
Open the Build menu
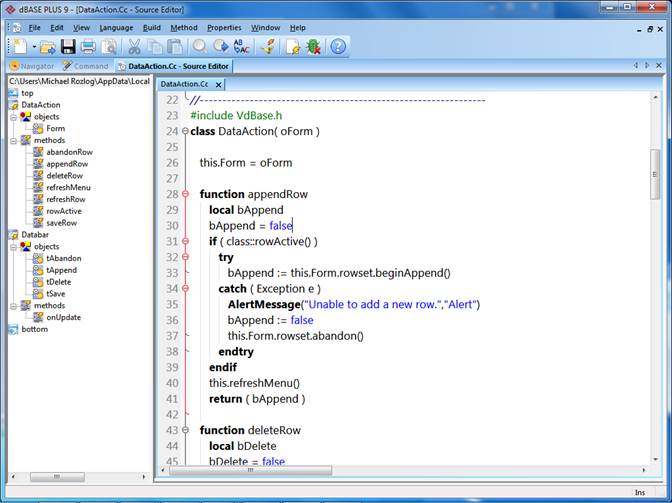tap(152, 27)
